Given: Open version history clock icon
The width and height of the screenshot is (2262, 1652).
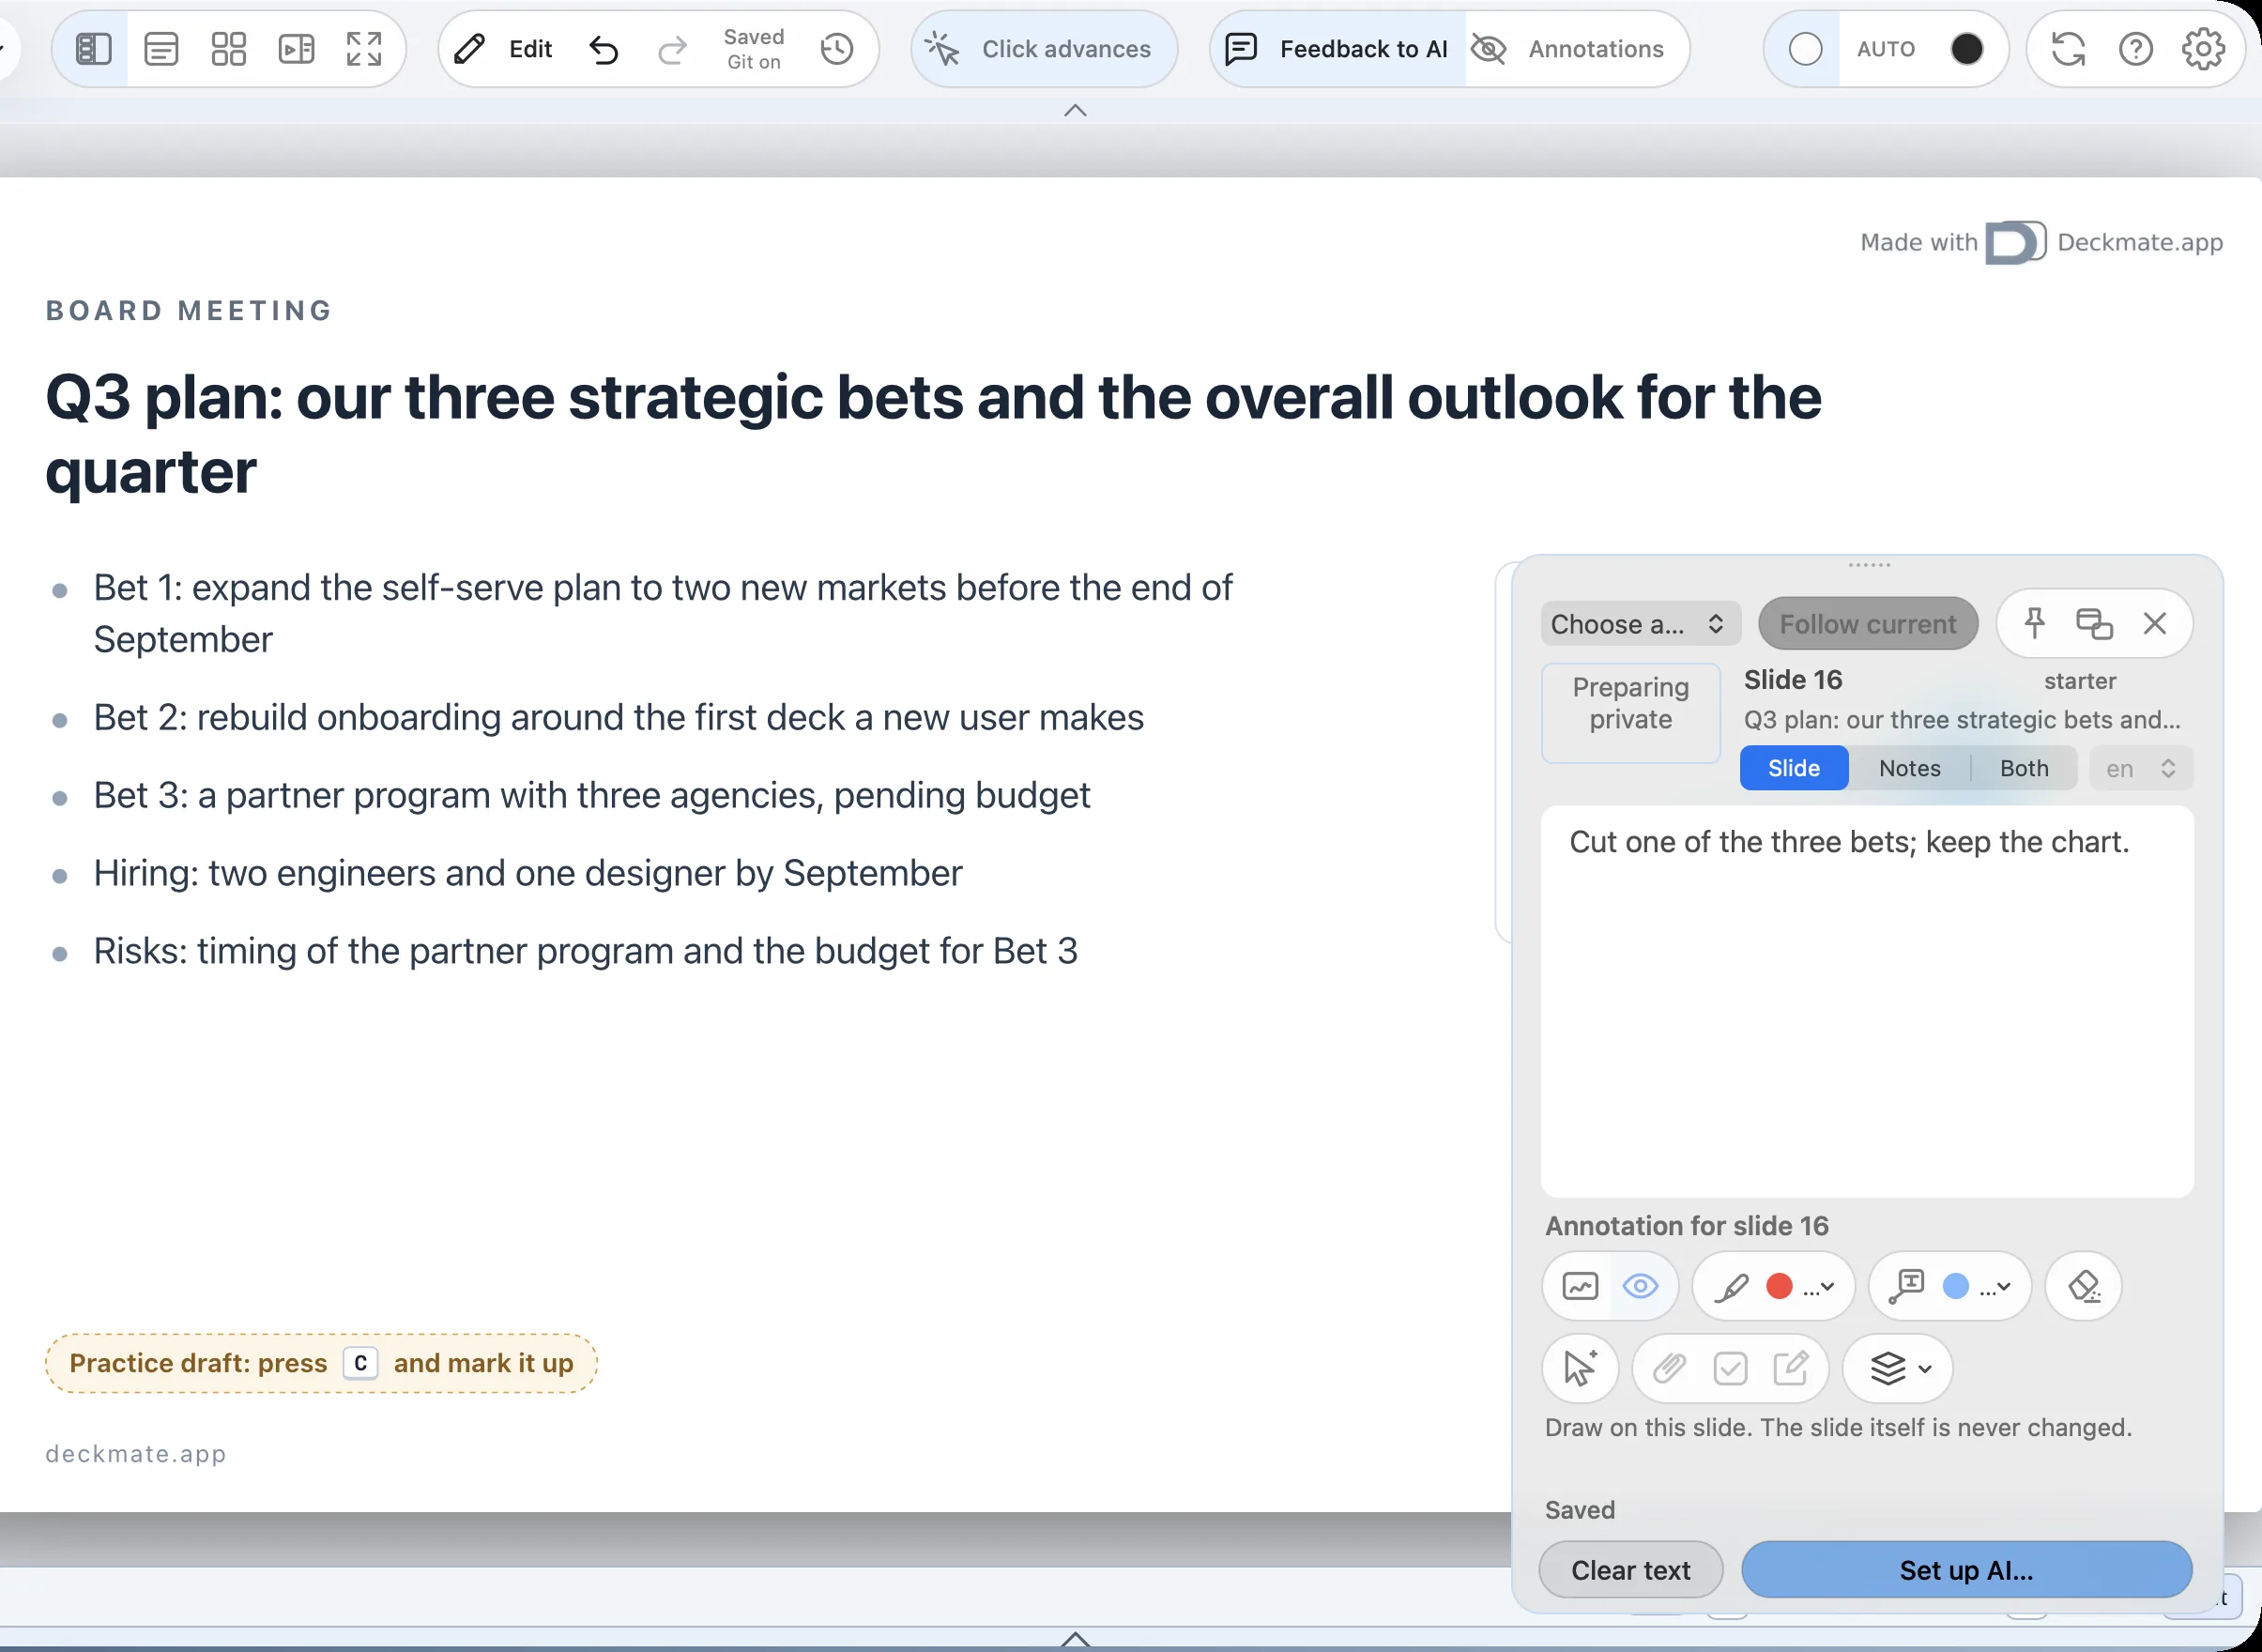Looking at the screenshot, I should (837, 49).
